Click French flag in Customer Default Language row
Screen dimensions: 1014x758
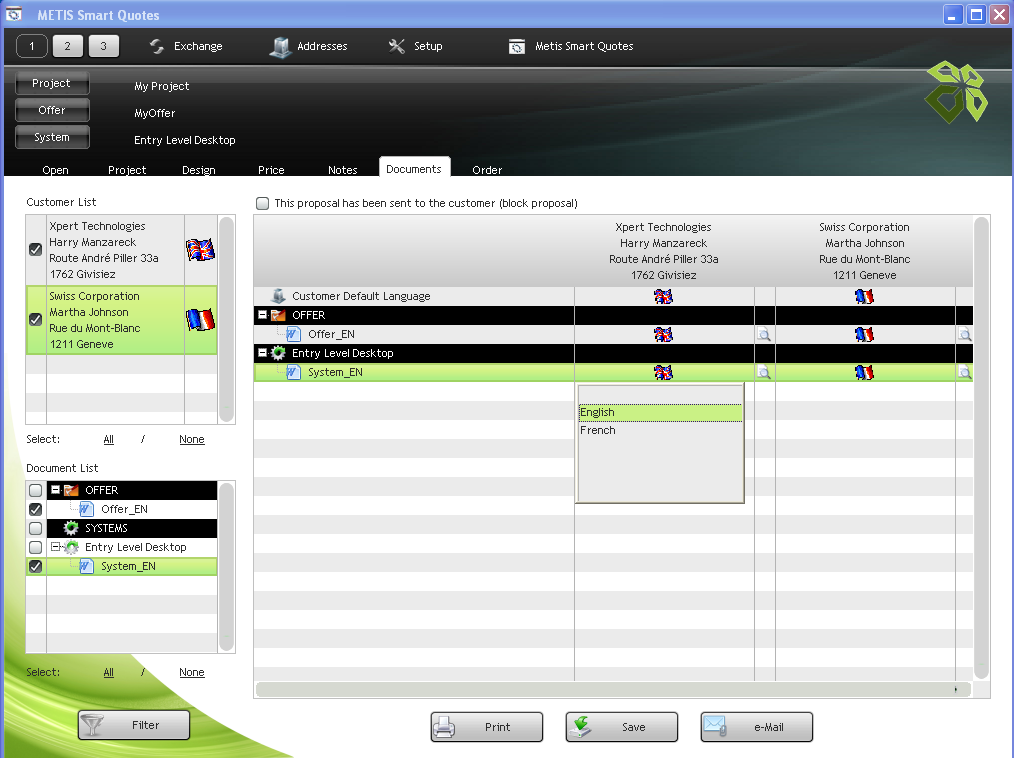tap(864, 296)
